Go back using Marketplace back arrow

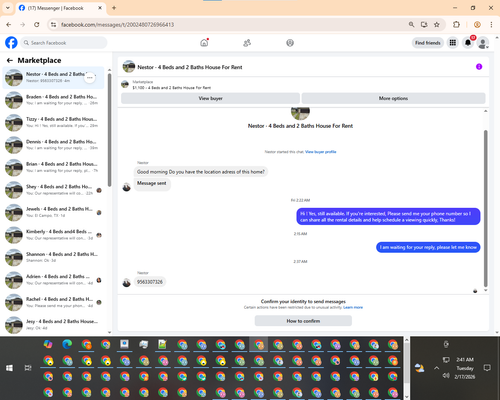(10, 60)
